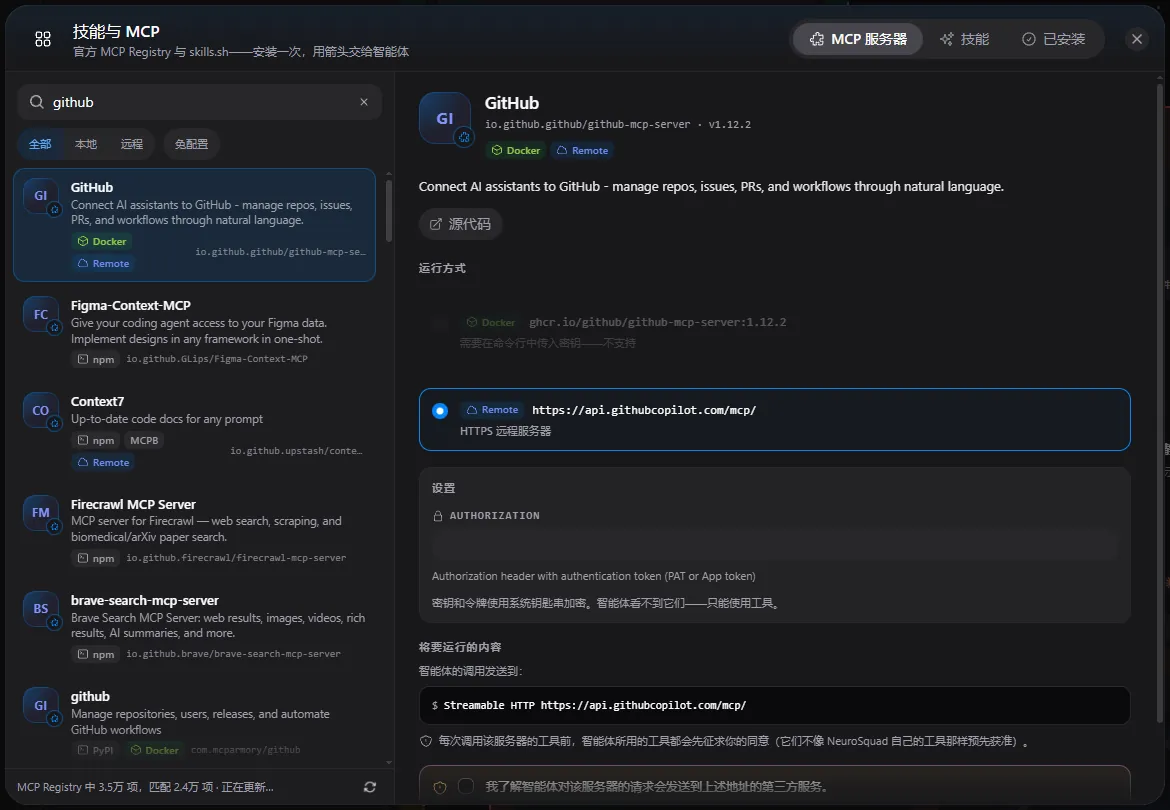This screenshot has width=1170, height=810.
Task: Select the Remote HTTPS run option radio
Action: tap(440, 410)
